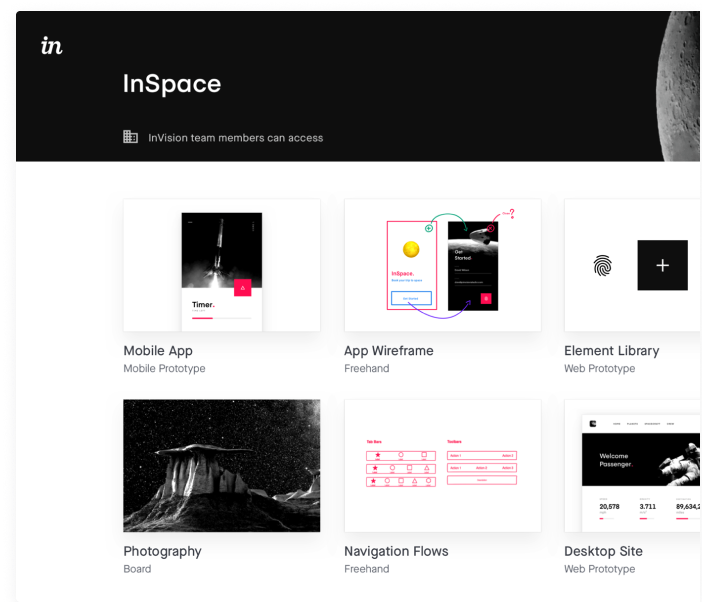Click the Navigation Flows title
Viewport: 702px width, 602px height.
click(x=396, y=551)
